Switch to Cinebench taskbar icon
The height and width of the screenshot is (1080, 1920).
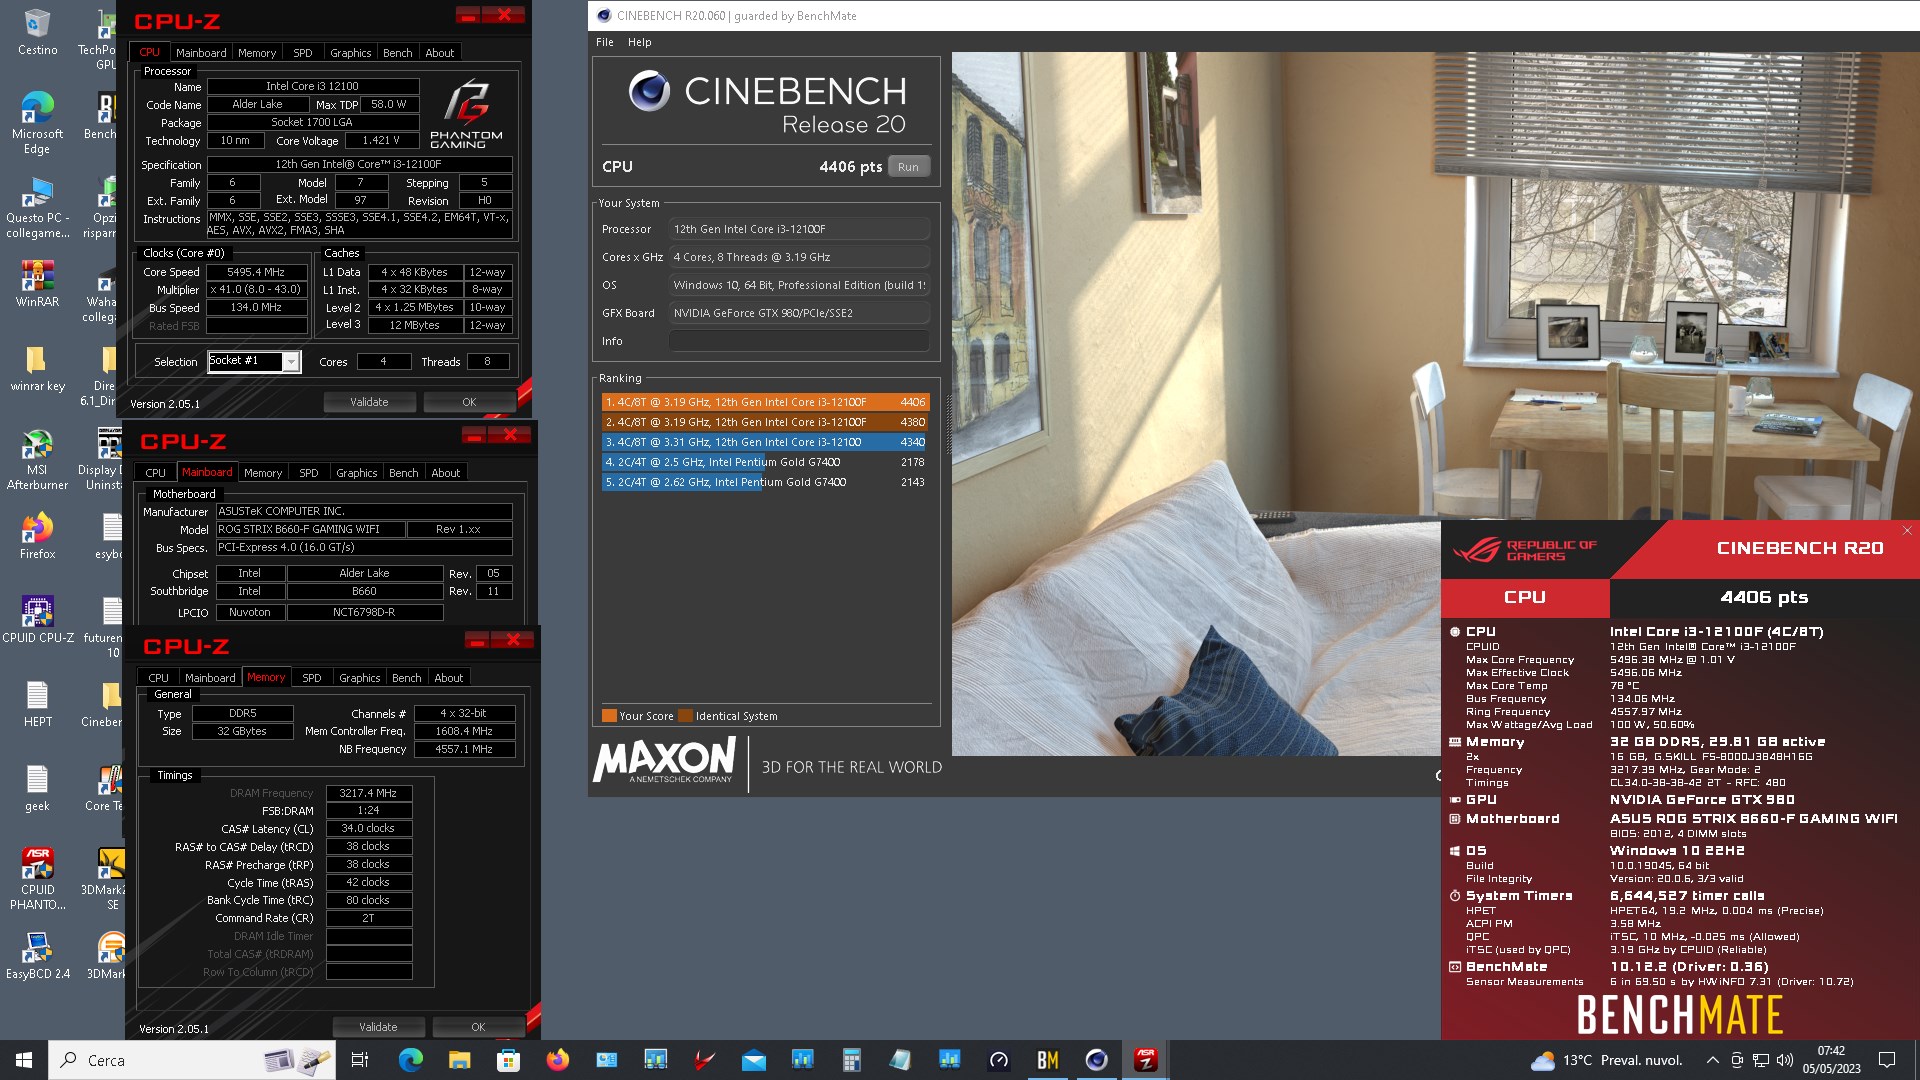pyautogui.click(x=1096, y=1060)
